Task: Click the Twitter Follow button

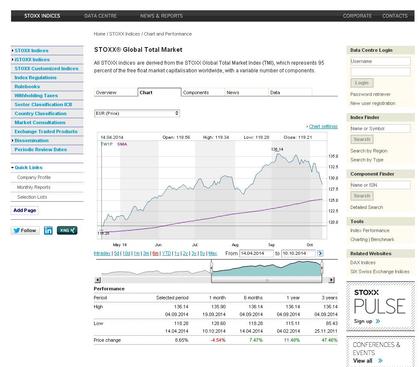Action: coord(25,230)
